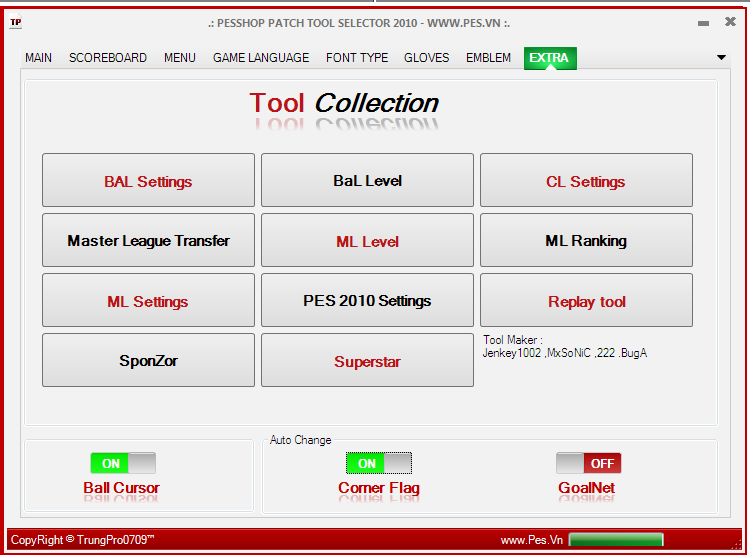
Task: Click the green progress bar in footer
Action: (x=627, y=540)
